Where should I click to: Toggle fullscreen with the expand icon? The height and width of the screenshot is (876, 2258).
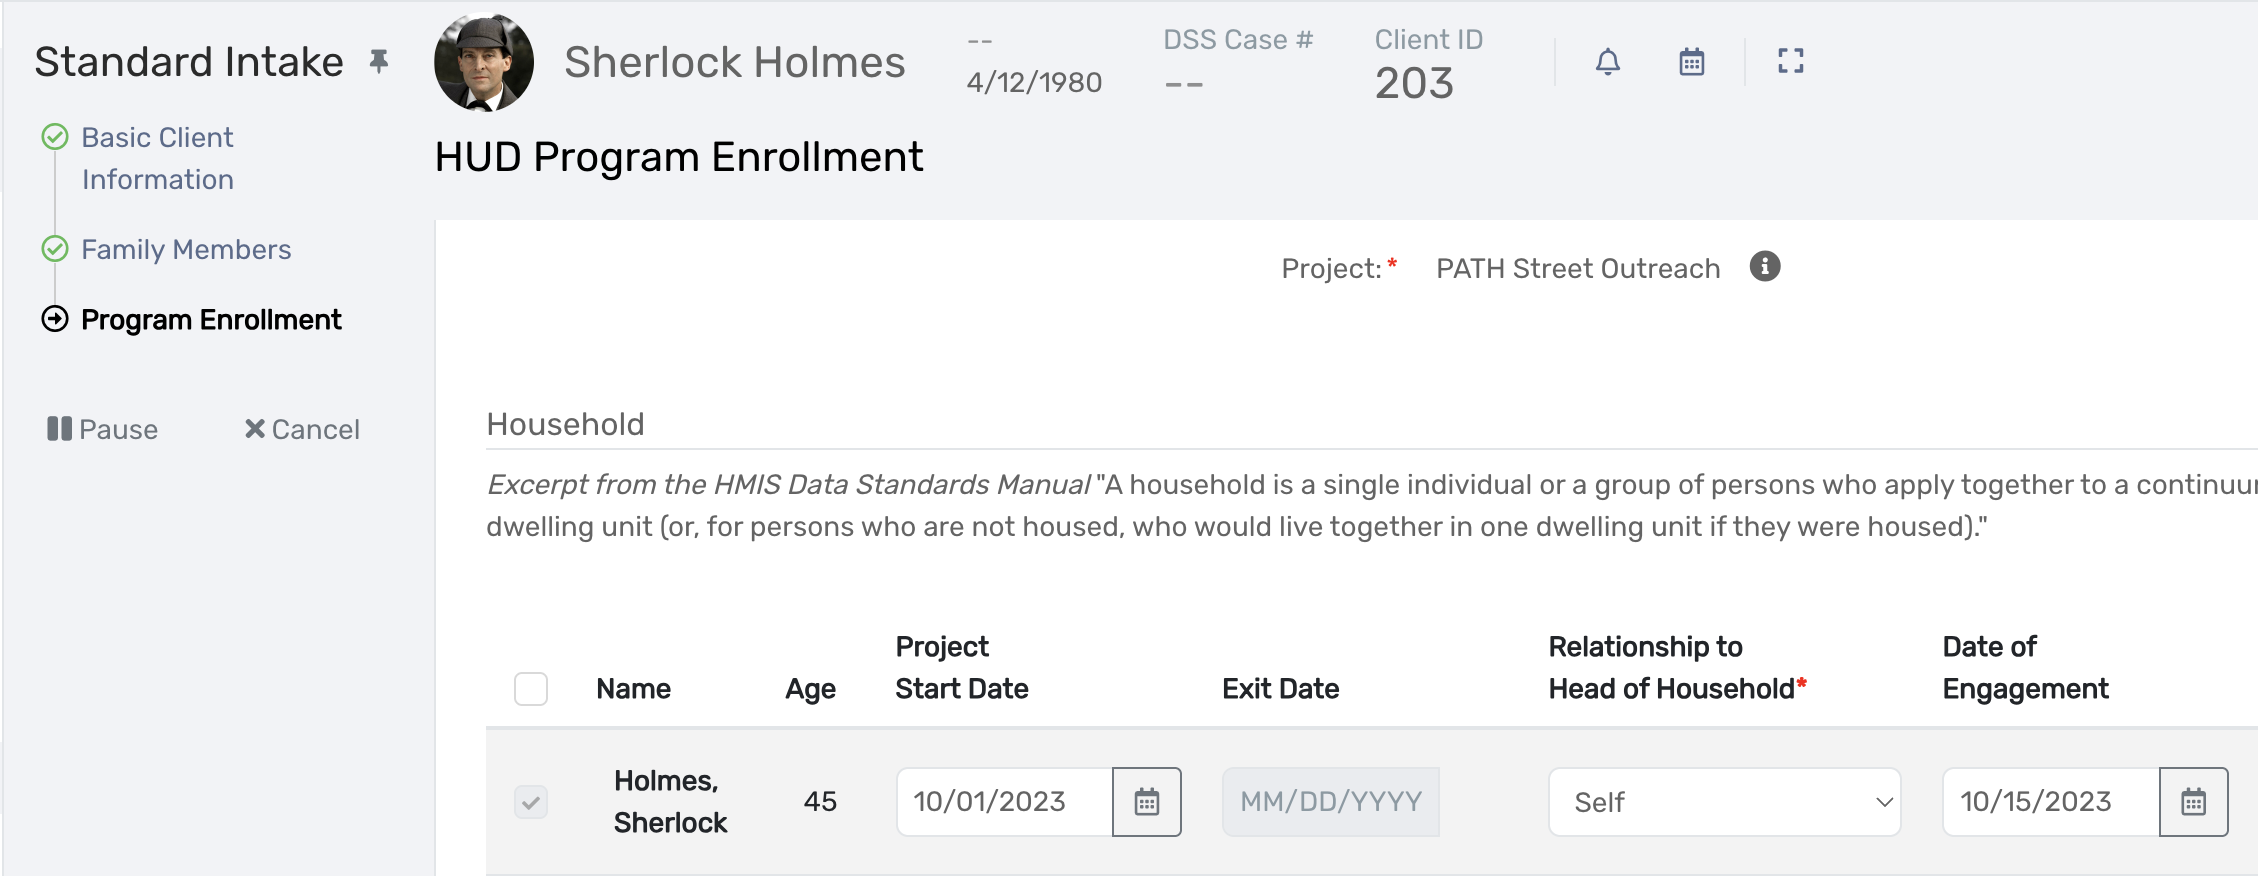coord(1790,62)
